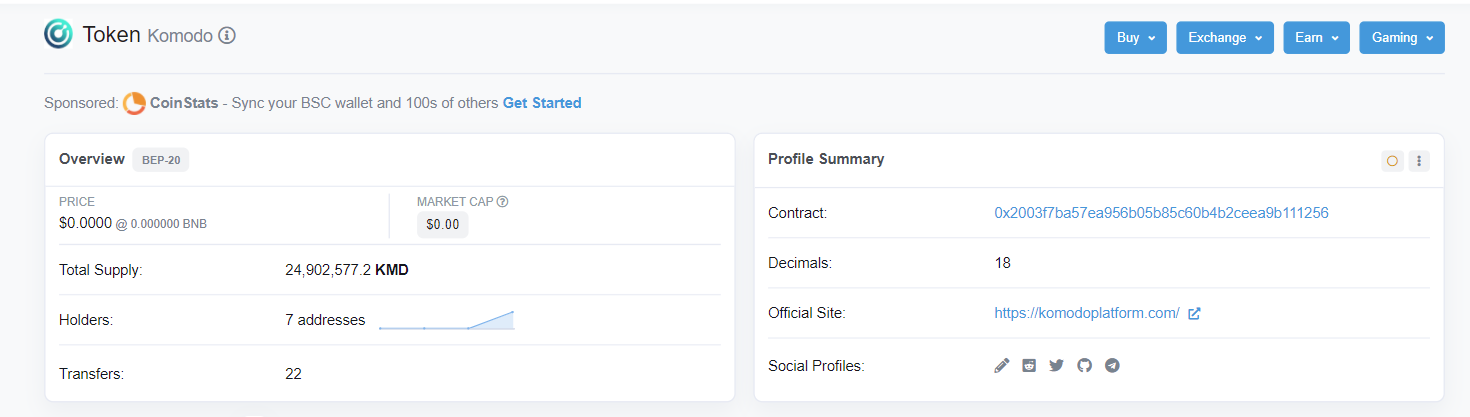Open the Telegram social profile icon
This screenshot has width=1470, height=417.
(x=1112, y=366)
